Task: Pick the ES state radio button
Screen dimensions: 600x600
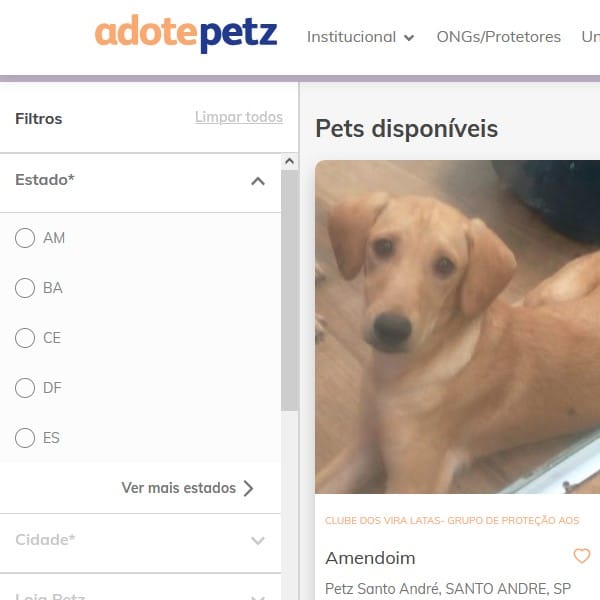Action: (25, 438)
